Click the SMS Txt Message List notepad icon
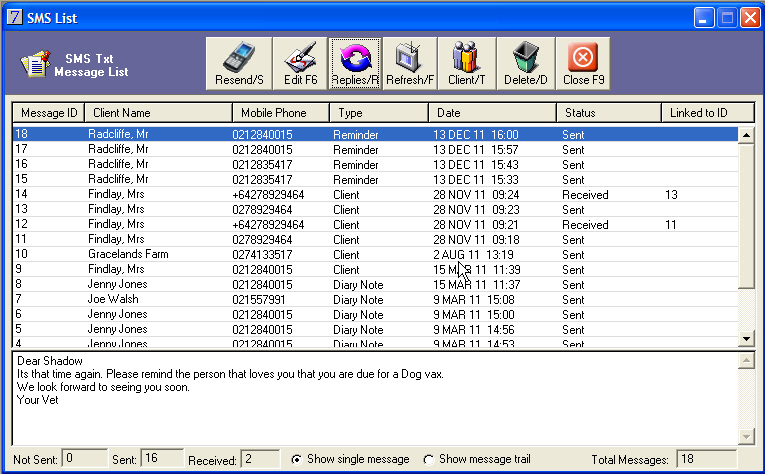 pyautogui.click(x=35, y=64)
